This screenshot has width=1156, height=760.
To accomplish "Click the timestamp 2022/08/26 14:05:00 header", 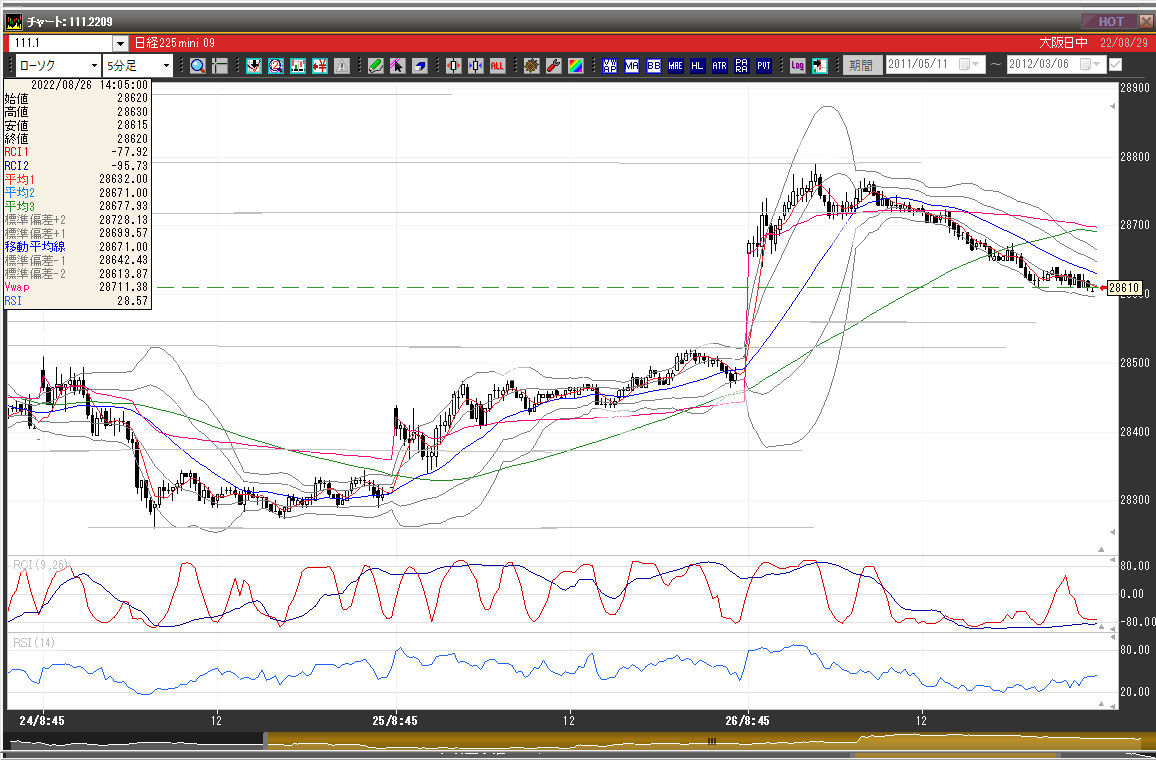I will pos(89,85).
